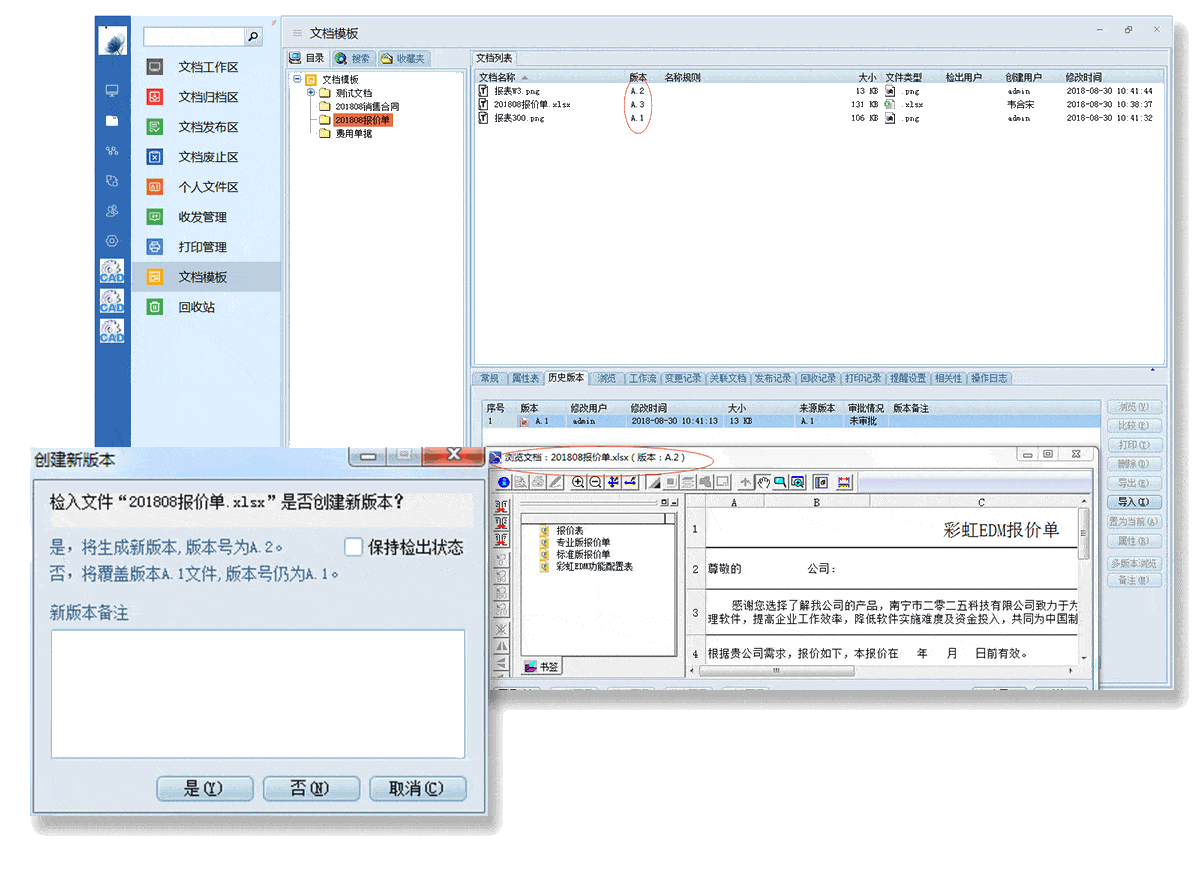1200x893 pixels.
Task: Click the sidebar search input field
Action: pyautogui.click(x=194, y=37)
